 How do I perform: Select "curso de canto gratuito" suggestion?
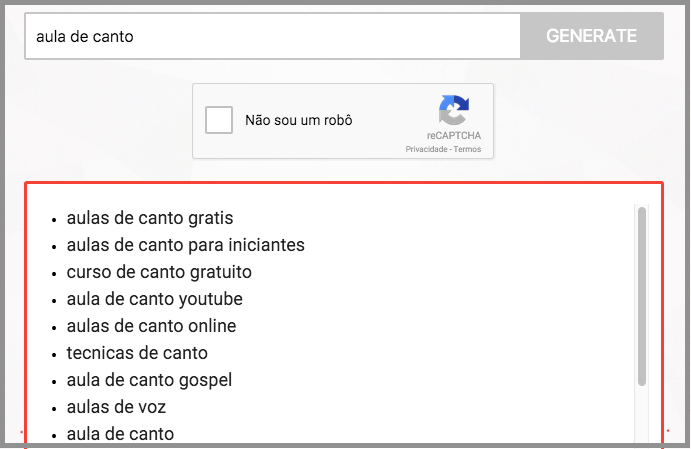pyautogui.click(x=159, y=272)
